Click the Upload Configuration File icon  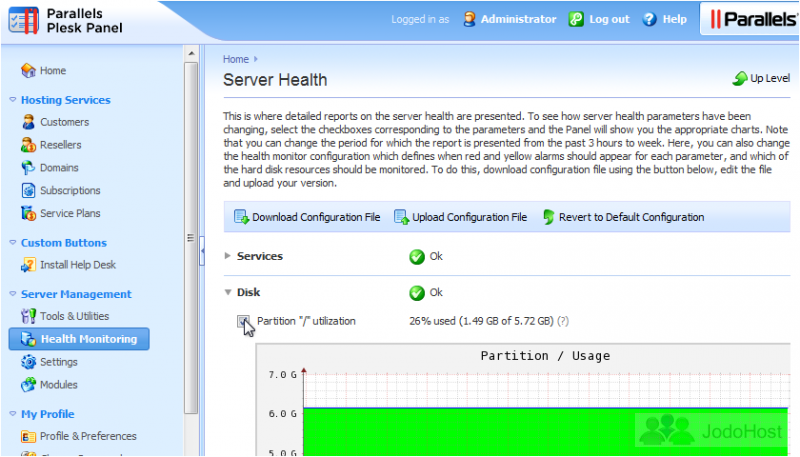tap(402, 217)
